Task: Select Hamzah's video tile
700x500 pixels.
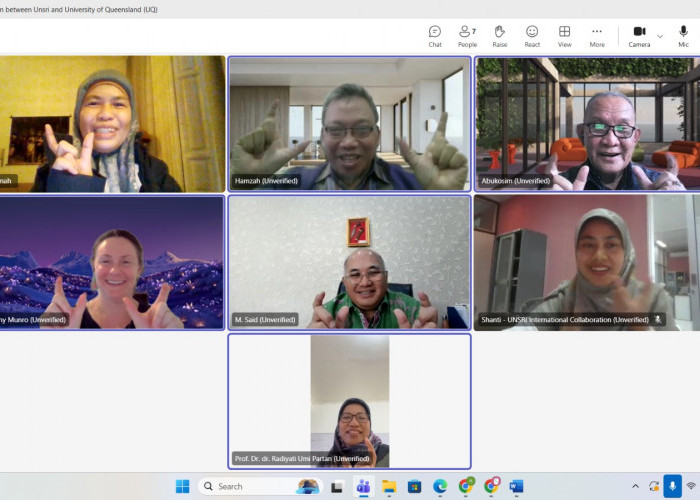Action: click(x=349, y=122)
